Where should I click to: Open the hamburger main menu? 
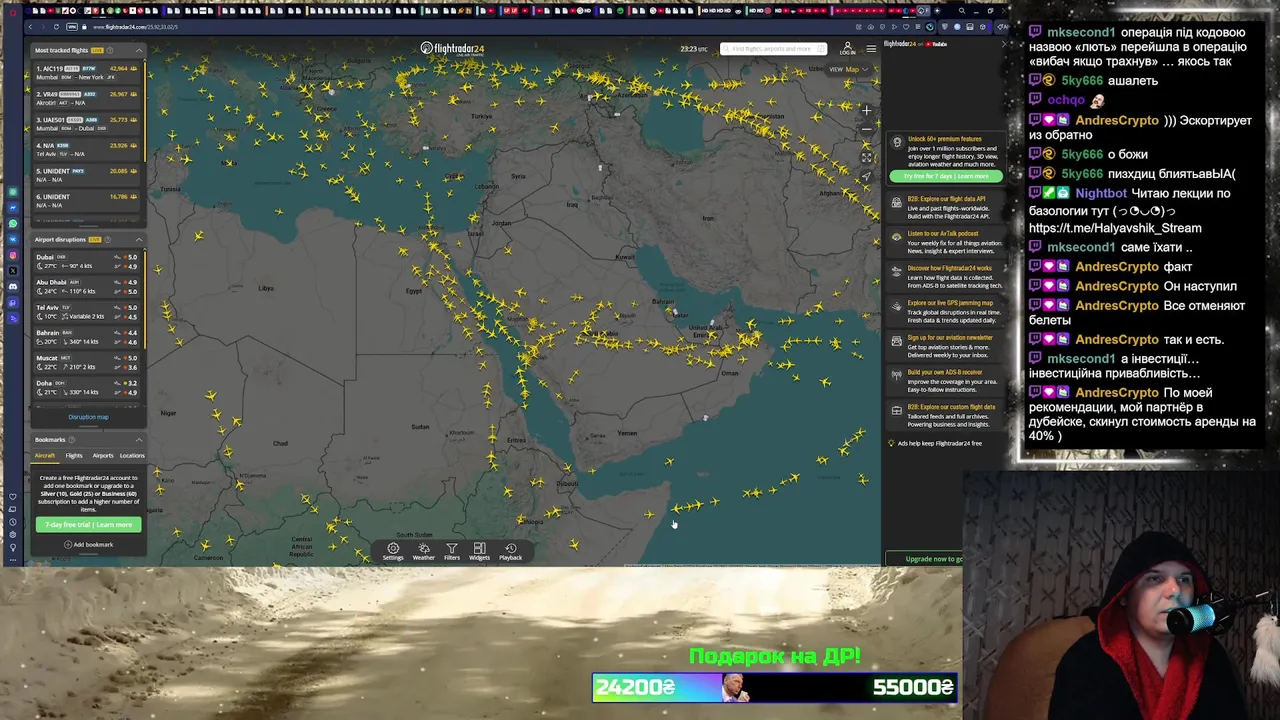point(871,48)
